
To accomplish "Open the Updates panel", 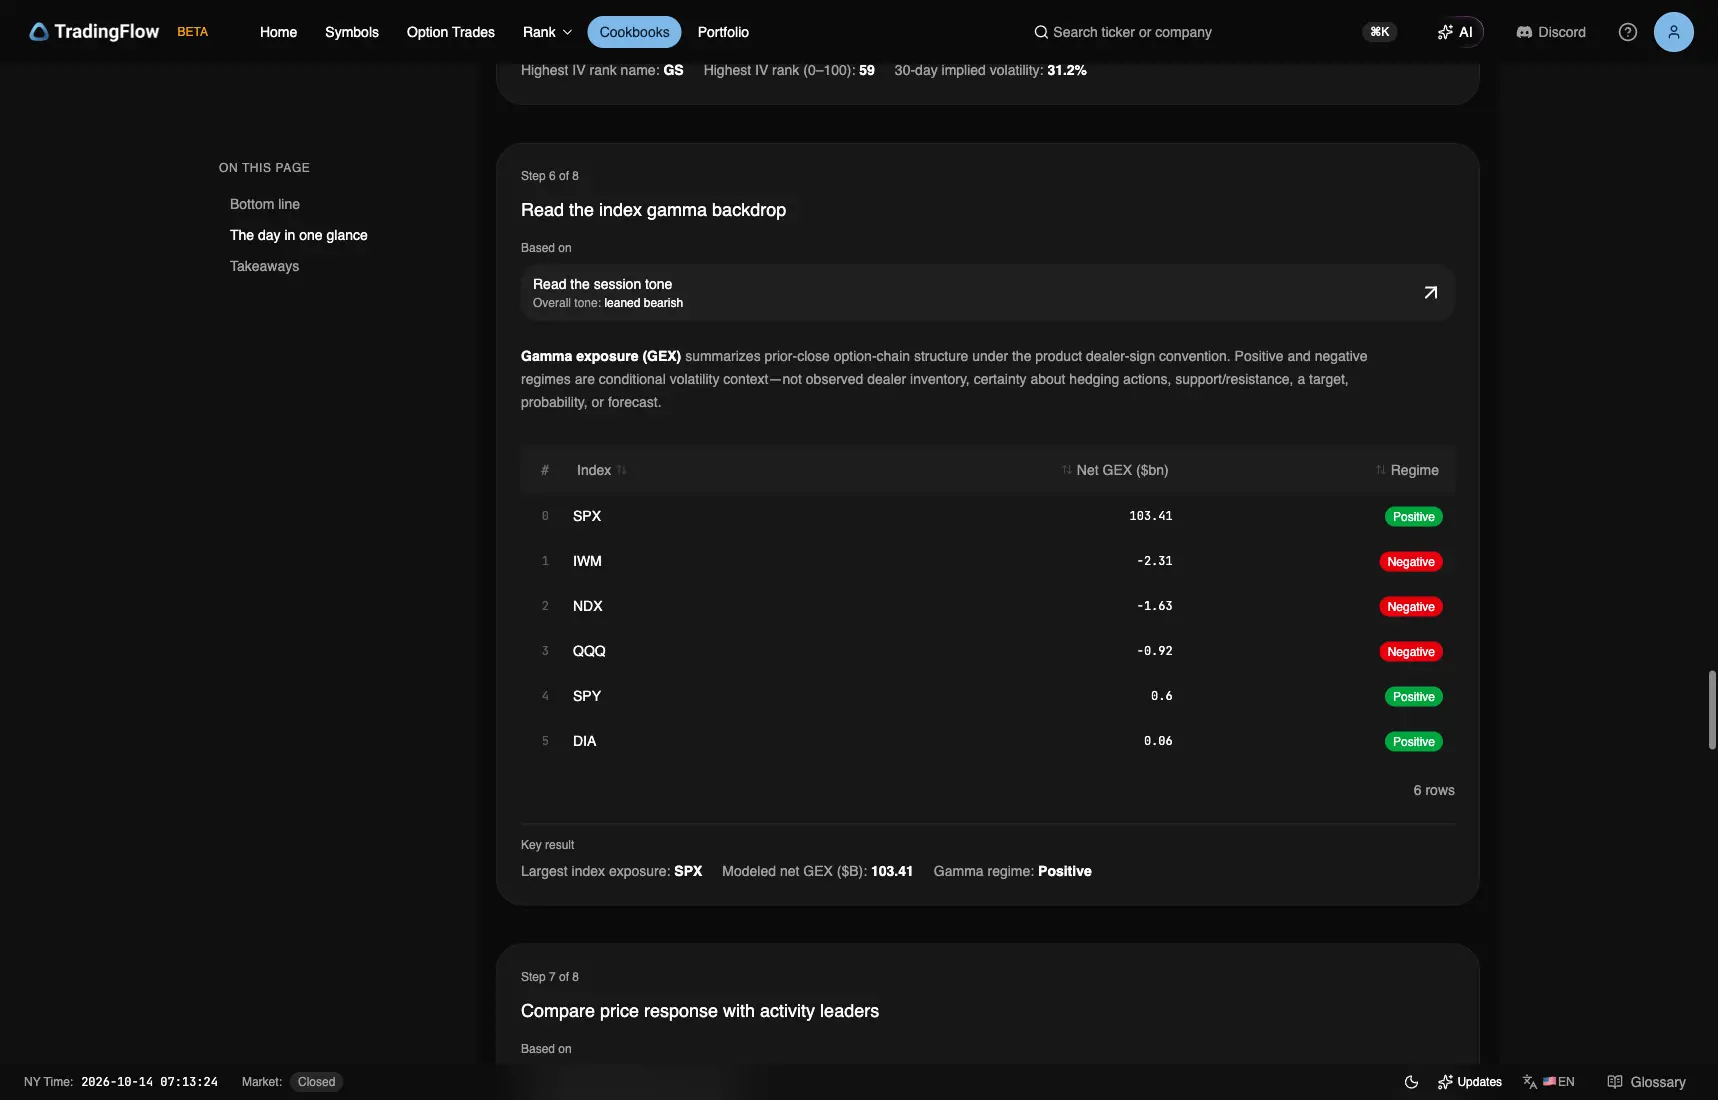I will coord(1469,1082).
